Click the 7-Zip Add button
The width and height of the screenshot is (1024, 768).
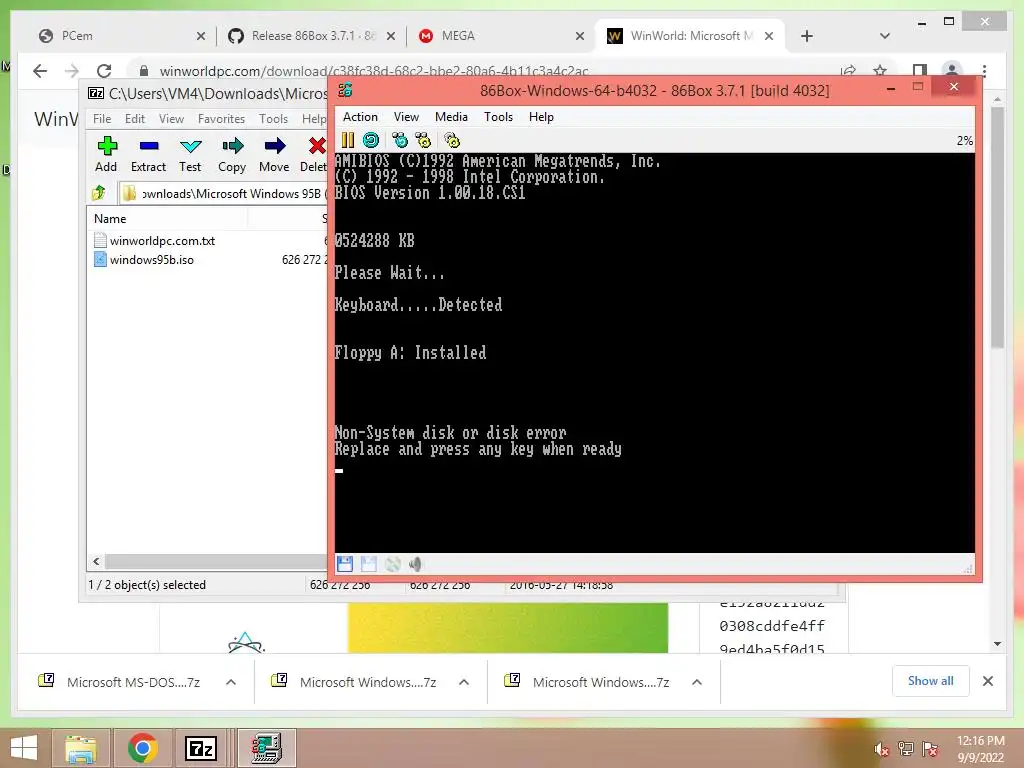[x=106, y=155]
